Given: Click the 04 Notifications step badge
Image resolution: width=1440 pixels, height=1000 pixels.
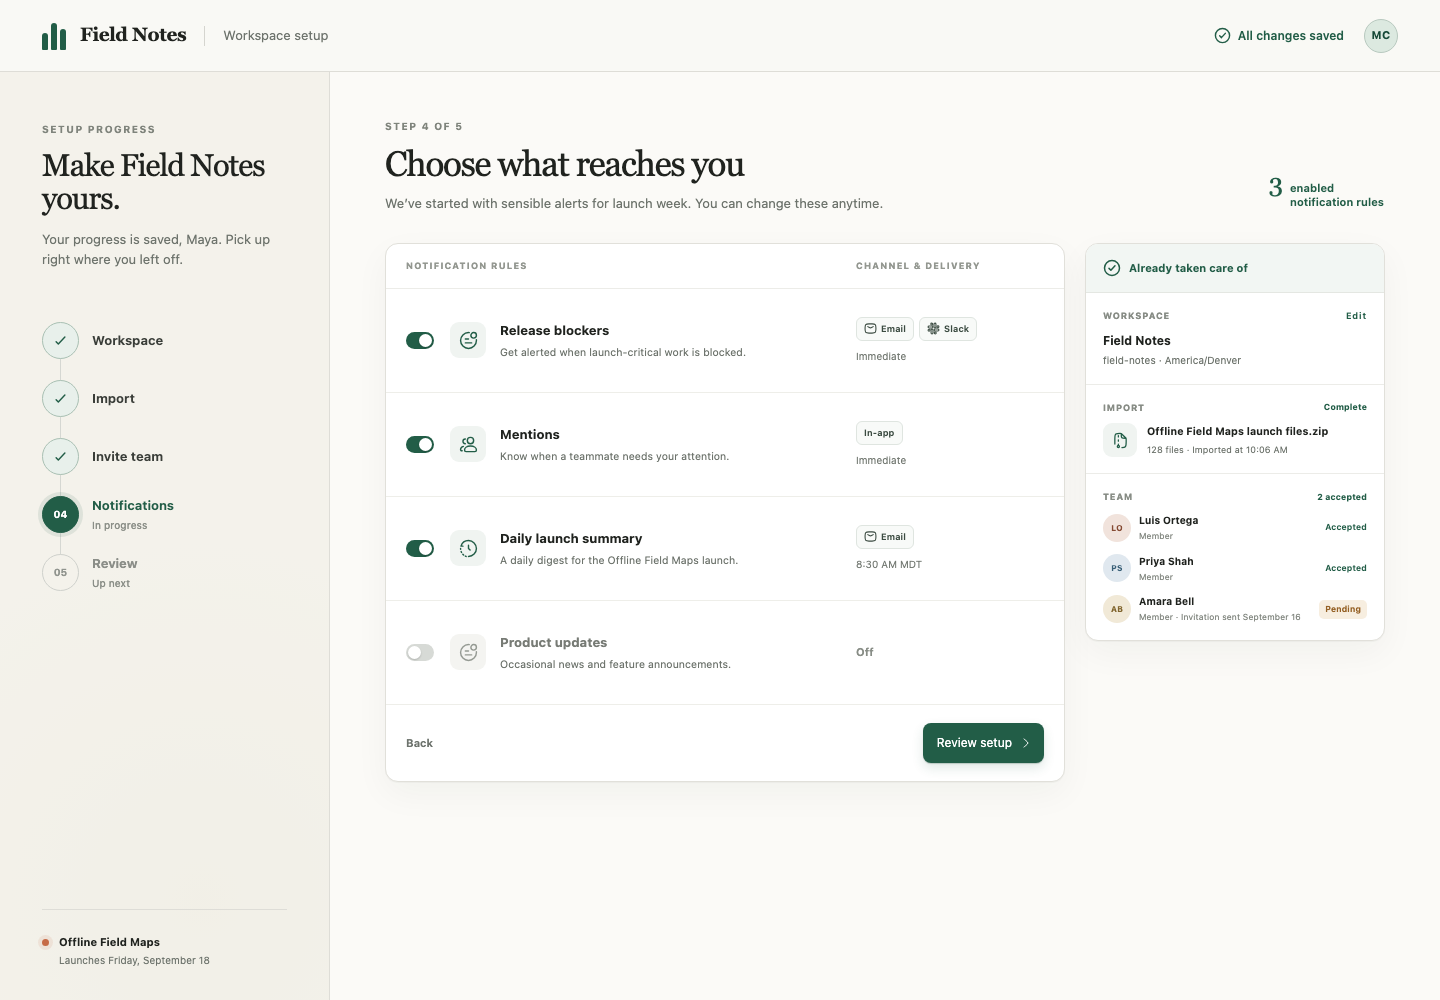Looking at the screenshot, I should [x=60, y=514].
